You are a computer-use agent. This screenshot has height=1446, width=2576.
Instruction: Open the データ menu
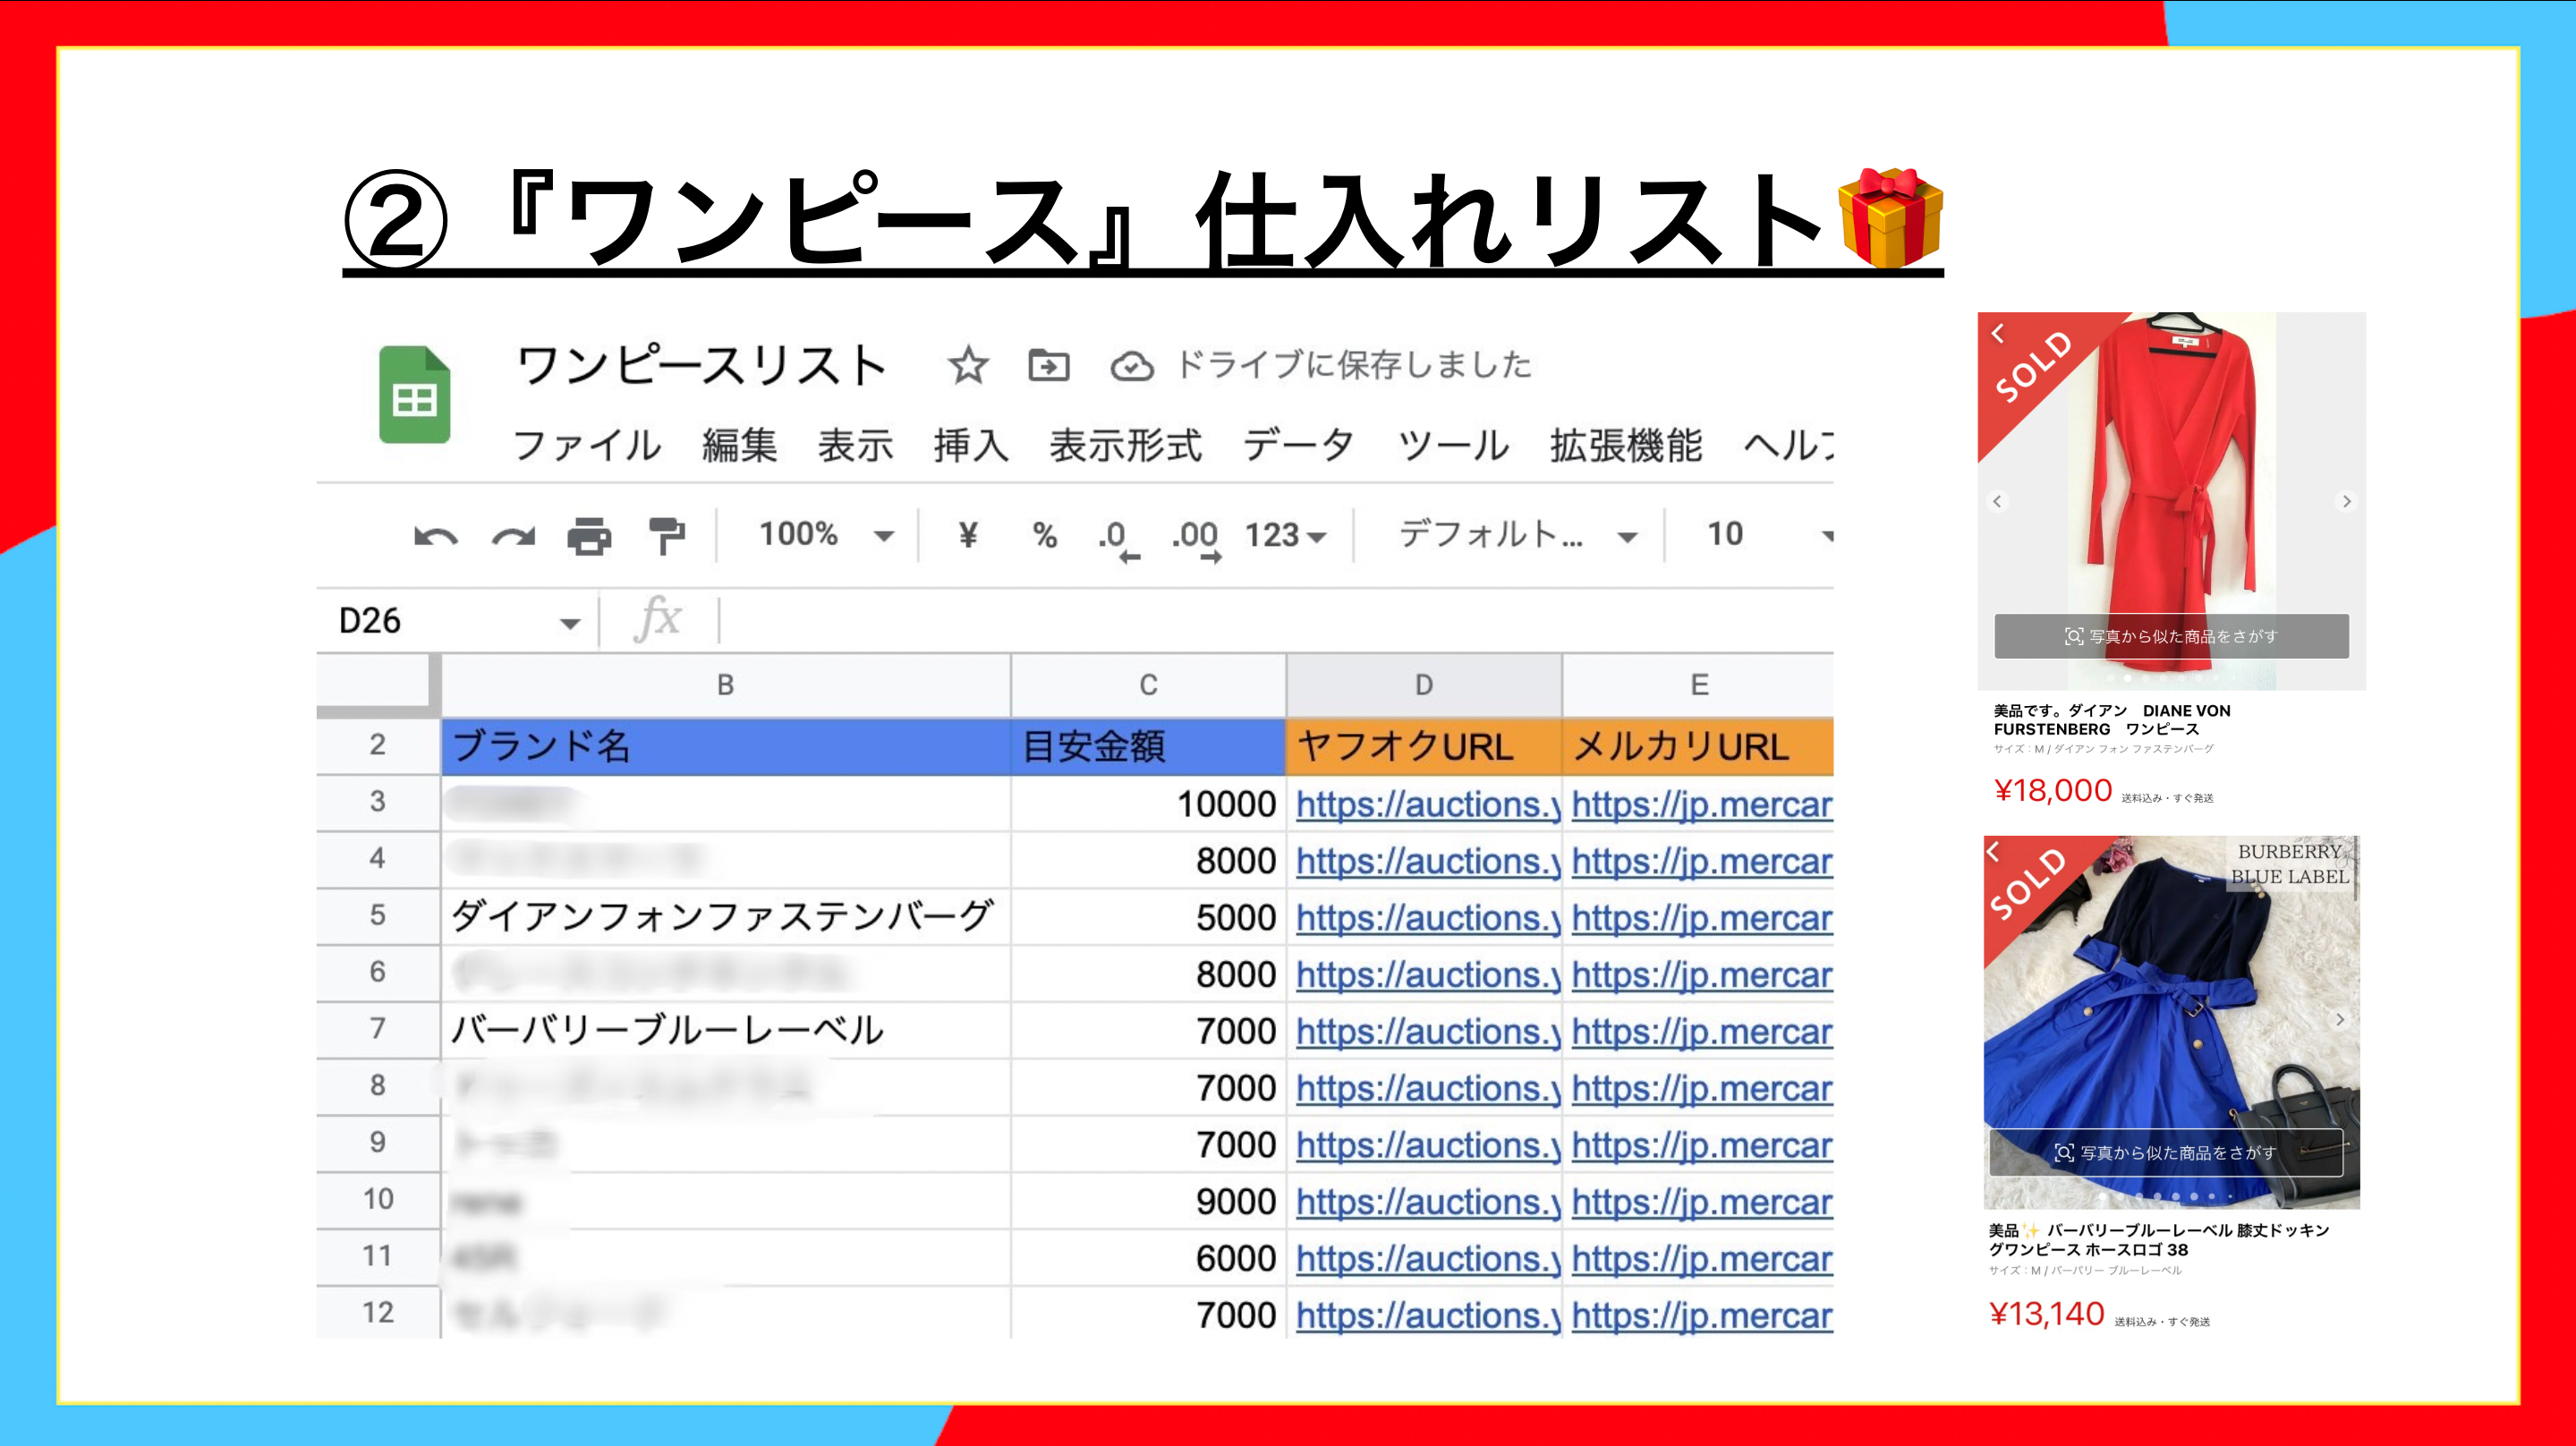(x=1298, y=445)
